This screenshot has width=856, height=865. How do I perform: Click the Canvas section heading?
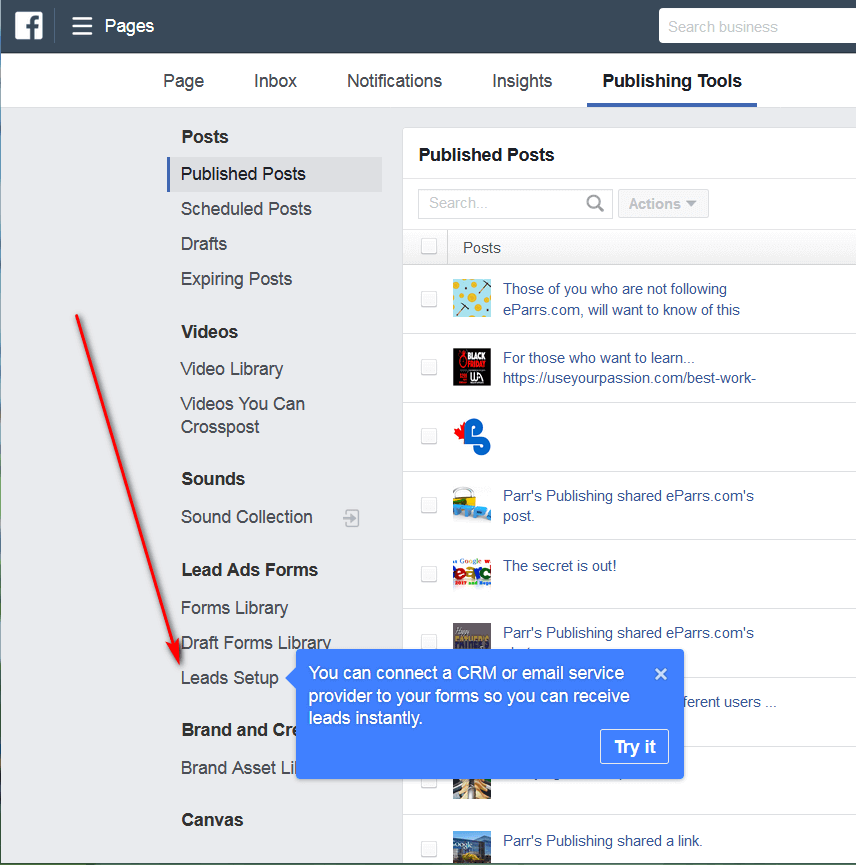212,820
